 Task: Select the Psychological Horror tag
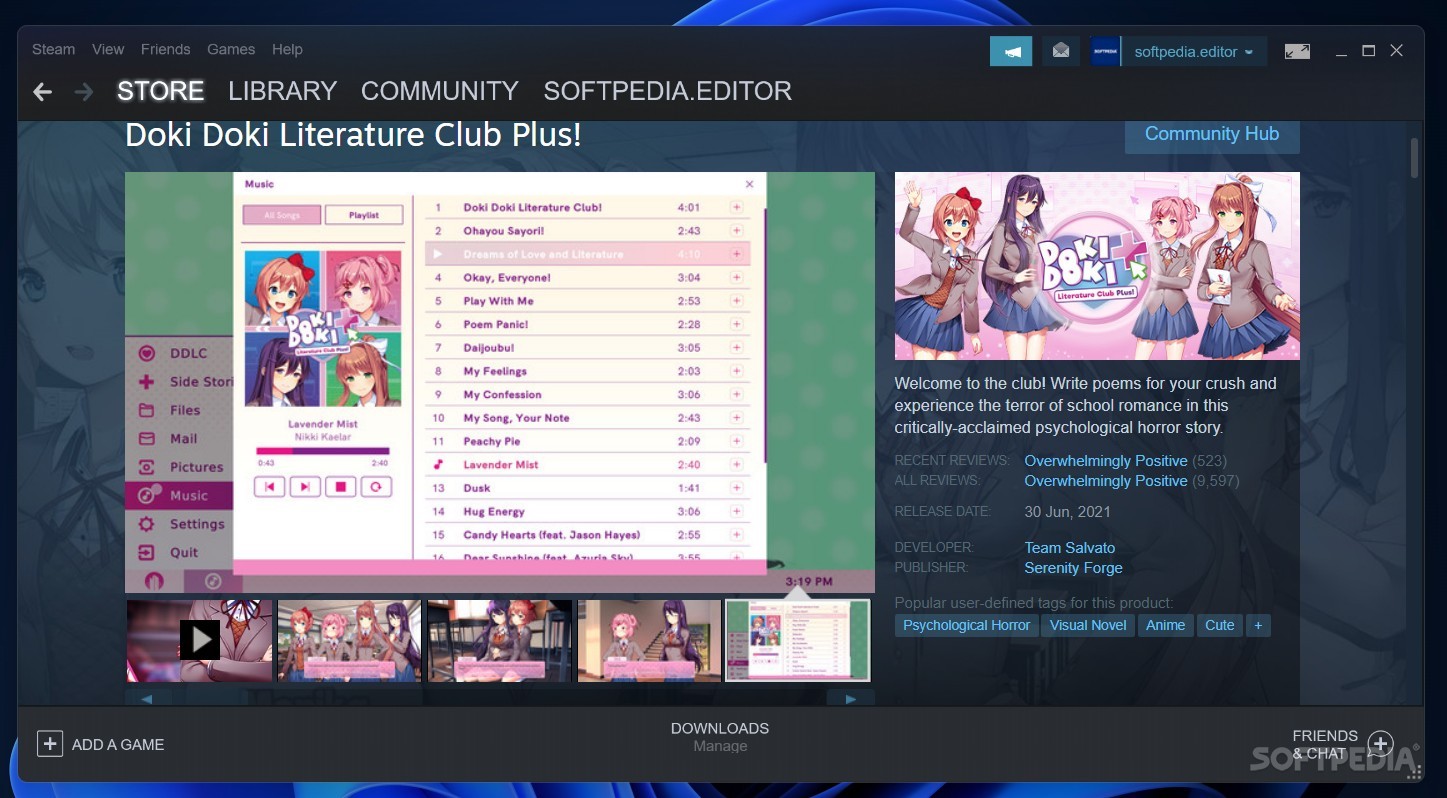click(966, 625)
